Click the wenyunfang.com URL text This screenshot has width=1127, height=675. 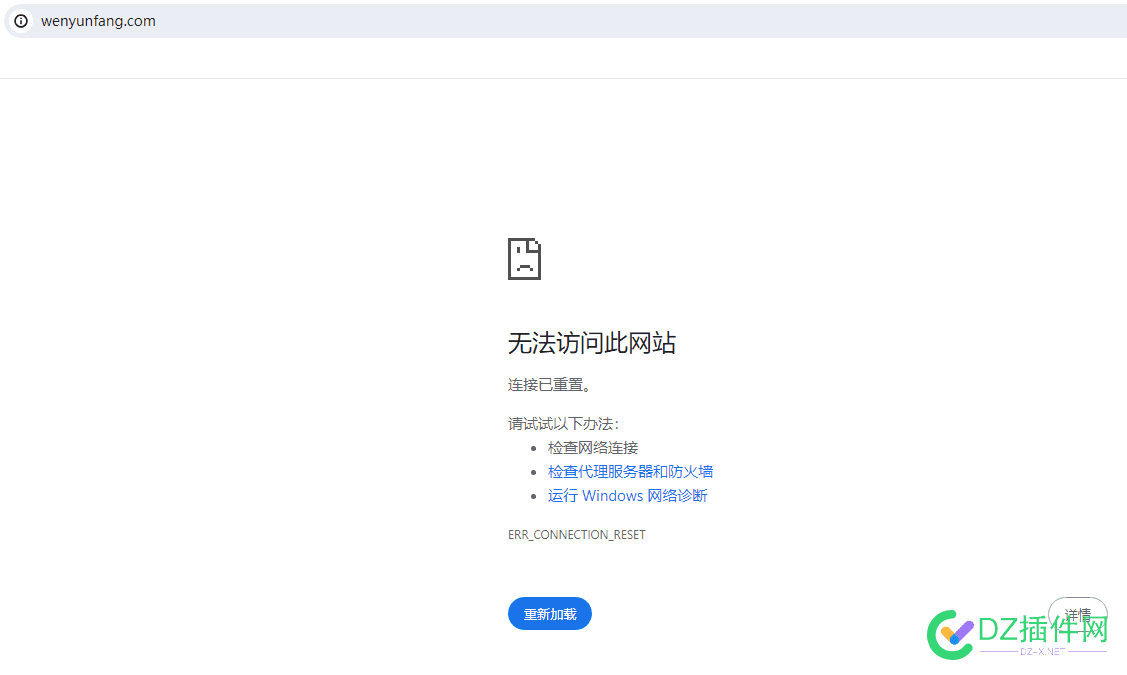point(98,21)
